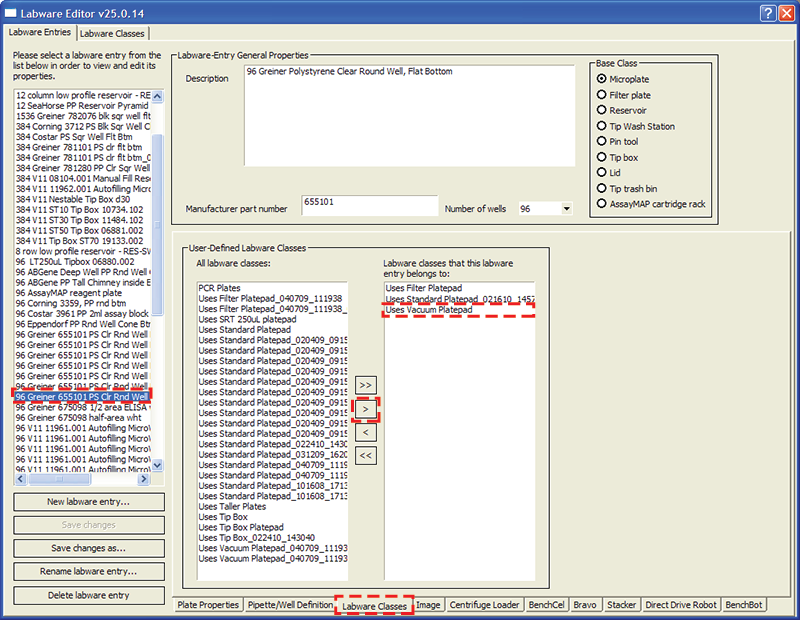The width and height of the screenshot is (800, 620).
Task: Select the Microplate base class
Action: (601, 79)
